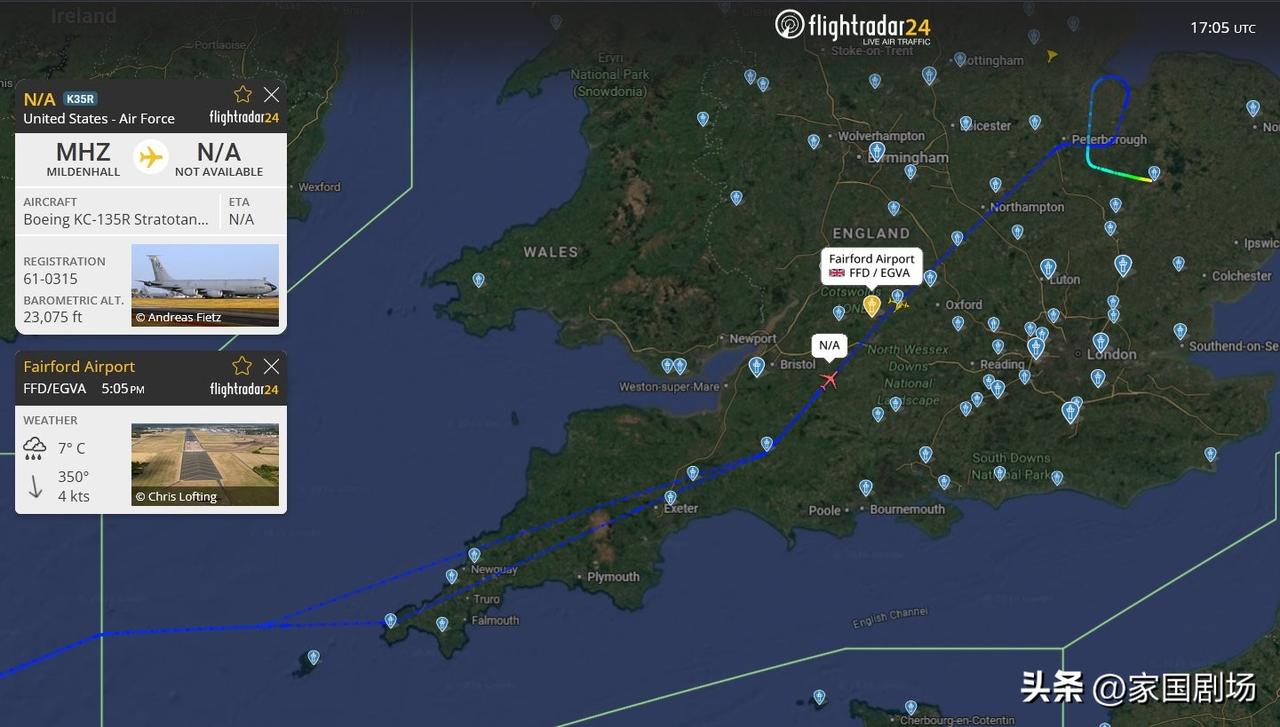Select the yellow aircraft near Nottingham

pyautogui.click(x=1052, y=55)
